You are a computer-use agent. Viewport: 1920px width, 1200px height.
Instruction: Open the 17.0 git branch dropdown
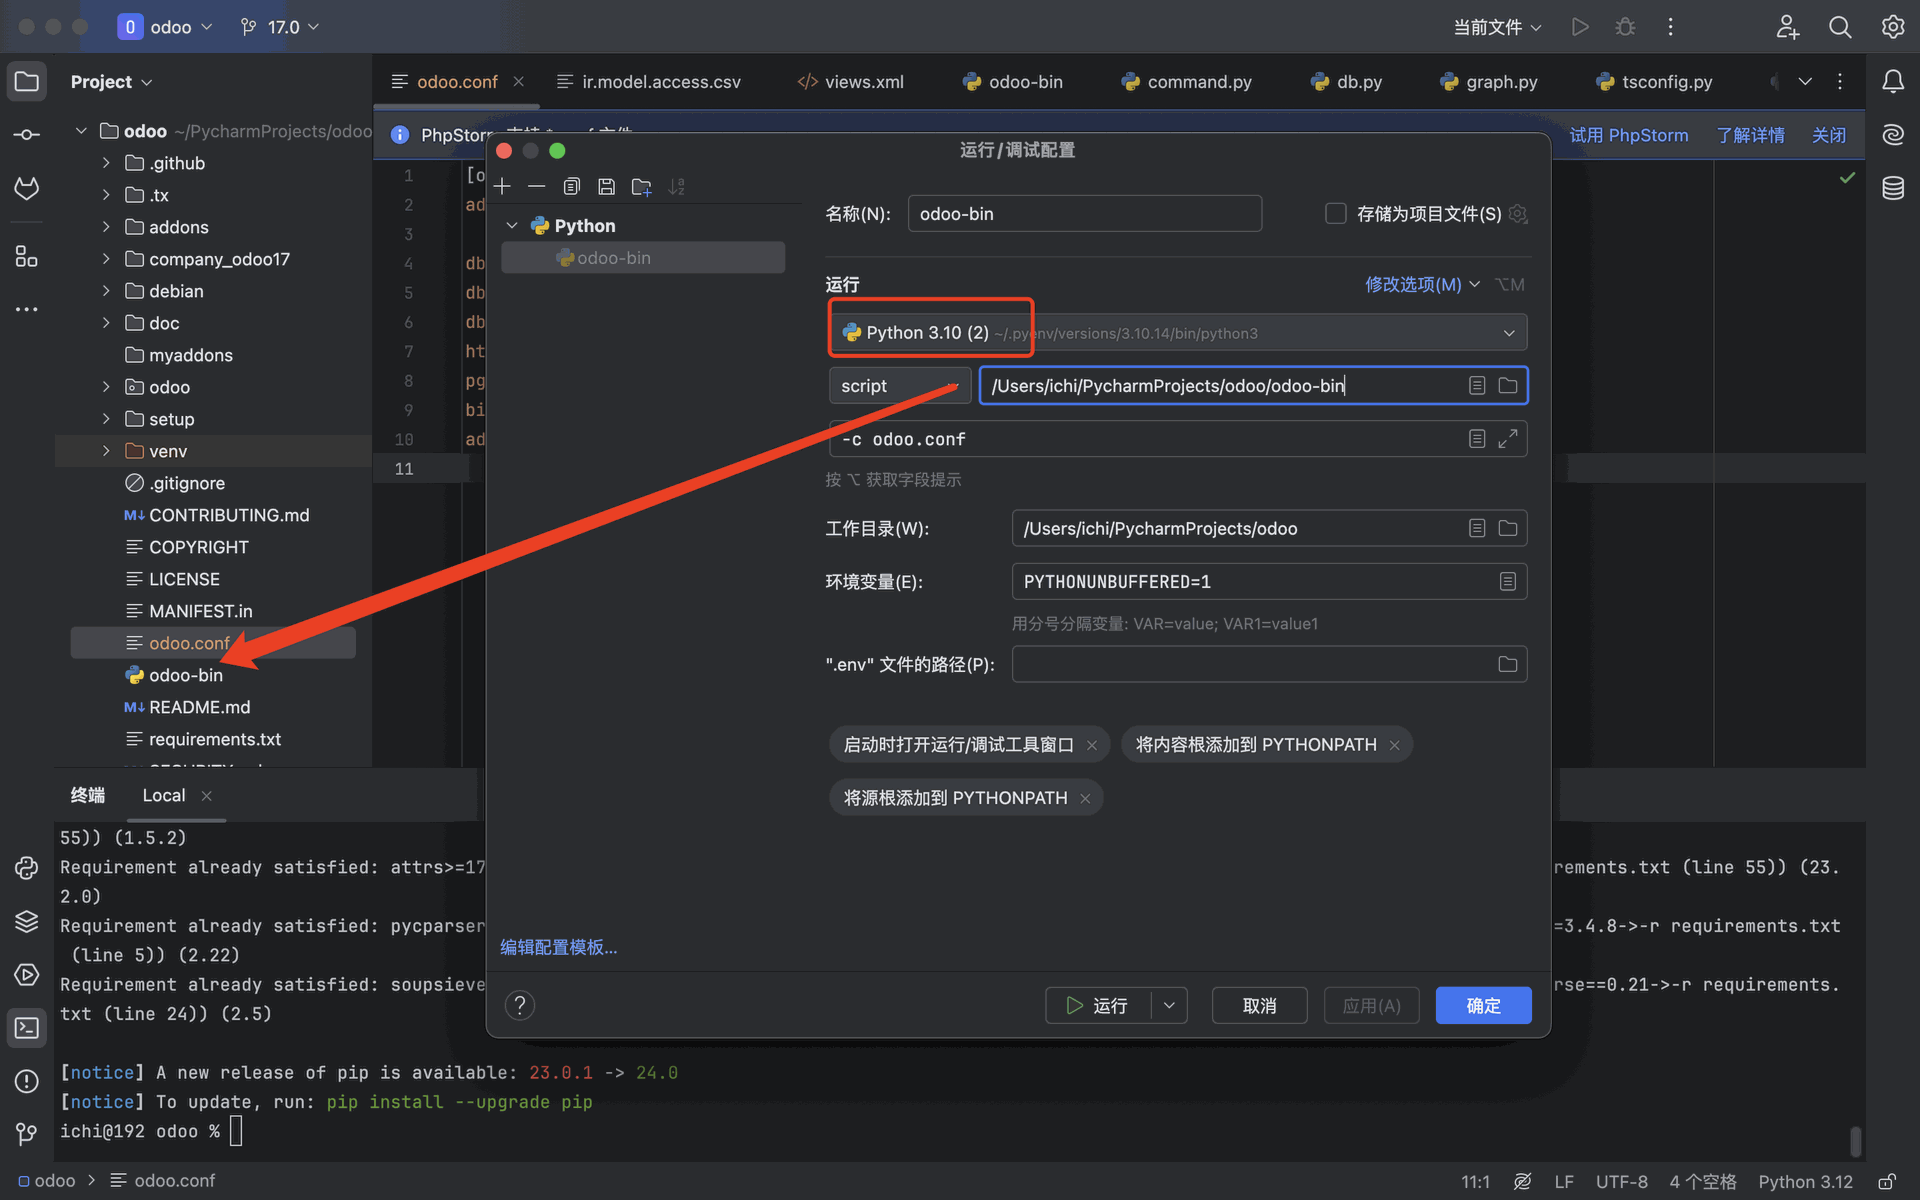(x=280, y=27)
